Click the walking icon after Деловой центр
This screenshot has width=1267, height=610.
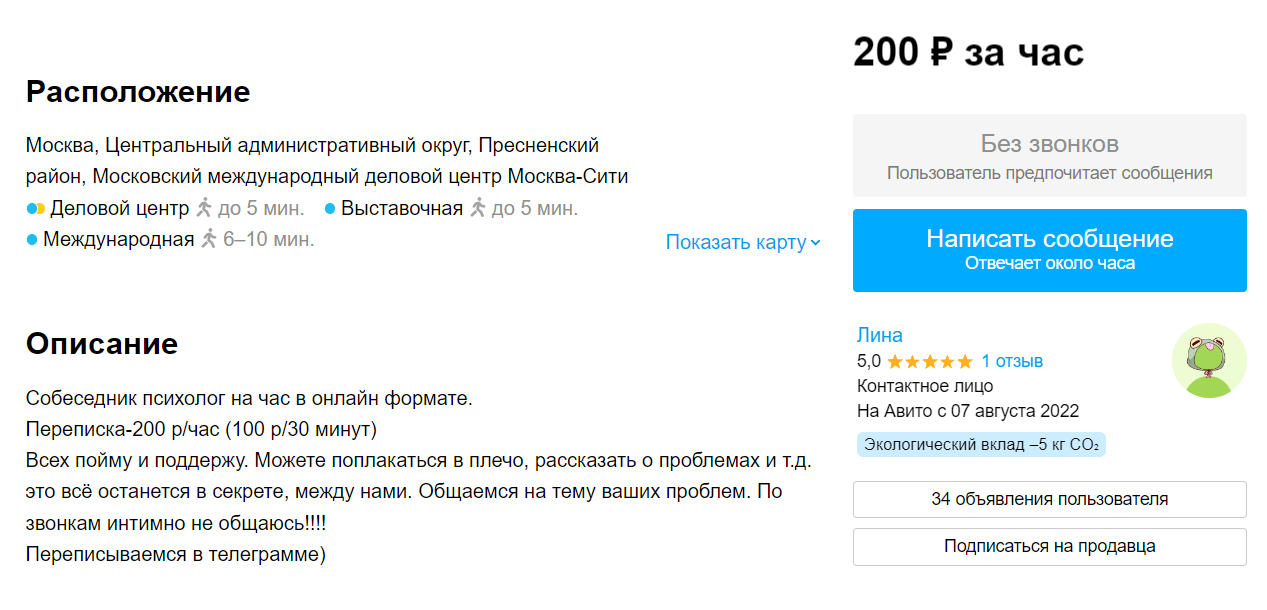coord(204,208)
